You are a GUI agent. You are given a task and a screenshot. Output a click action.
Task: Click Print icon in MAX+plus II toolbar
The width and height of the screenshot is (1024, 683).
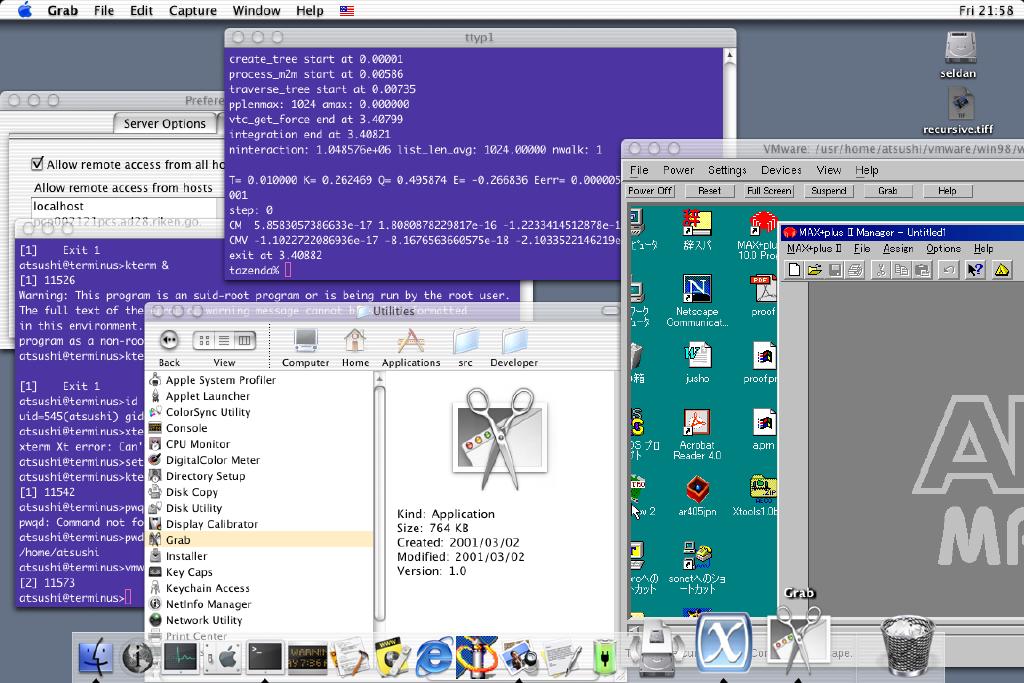(x=855, y=270)
